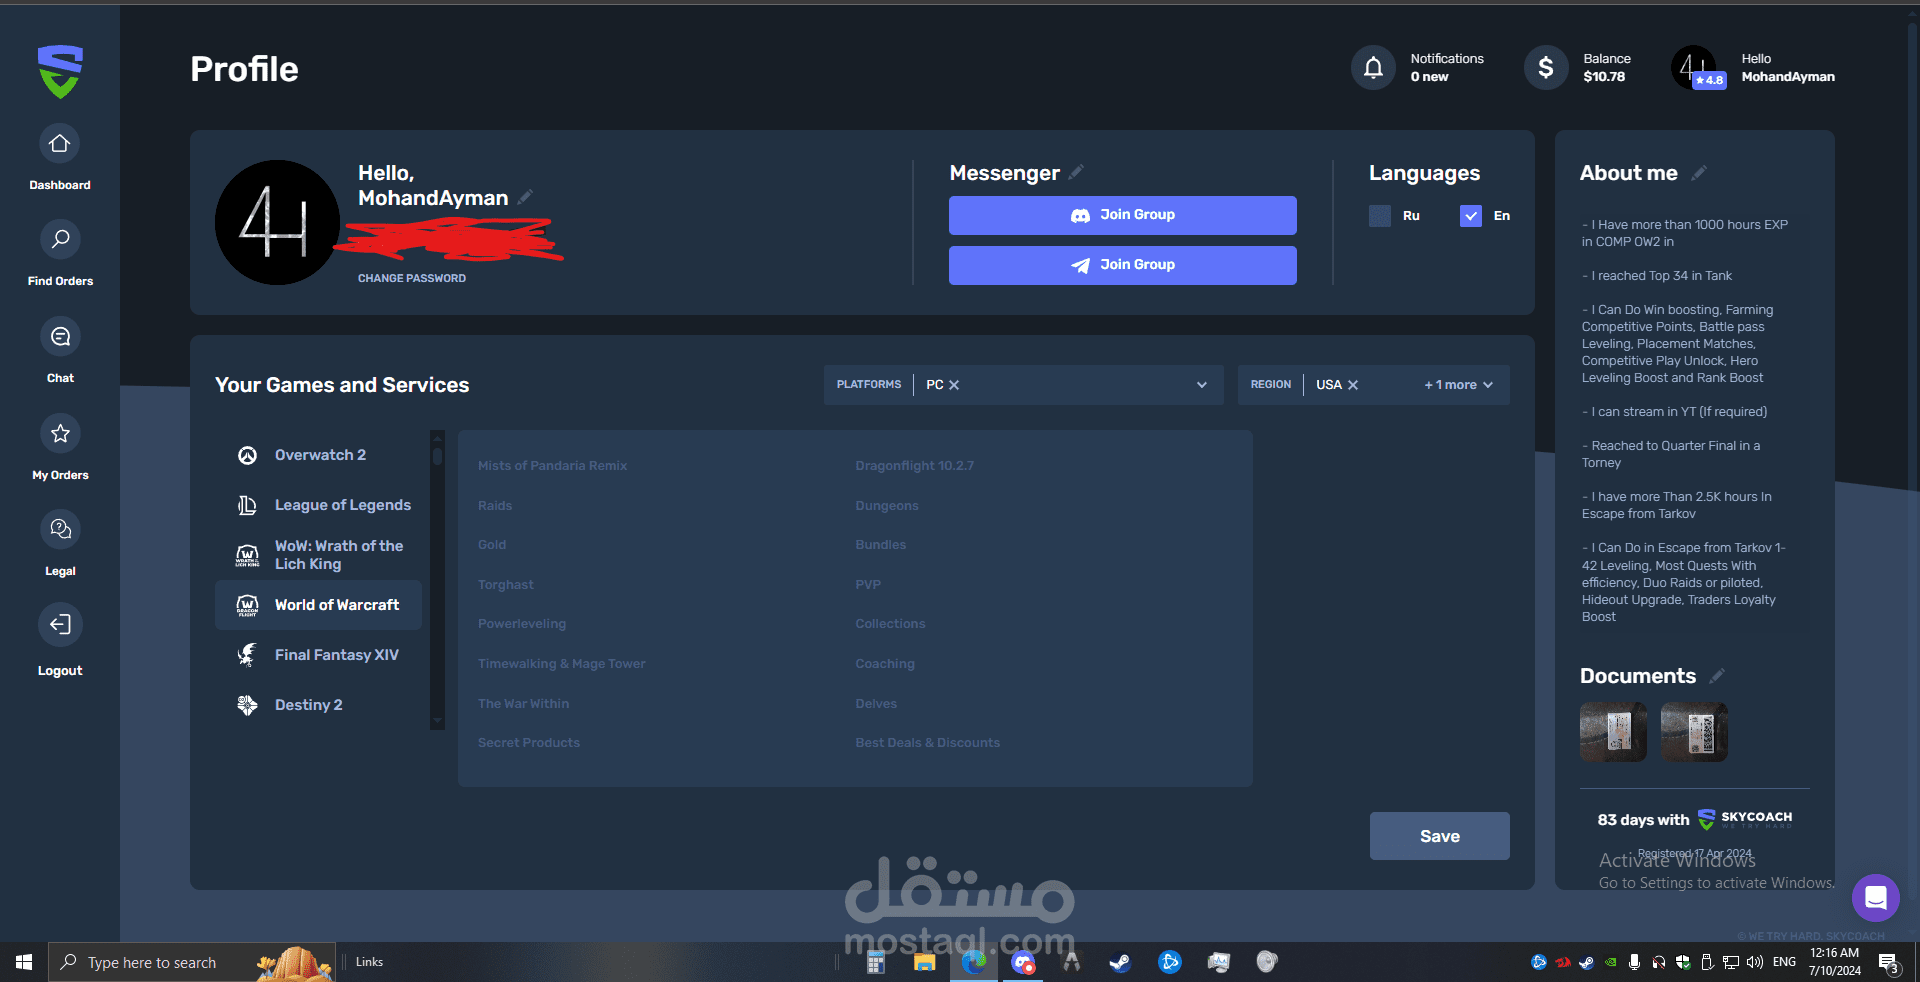Click the Telegram Join Group button
This screenshot has height=982, width=1920.
(1122, 265)
